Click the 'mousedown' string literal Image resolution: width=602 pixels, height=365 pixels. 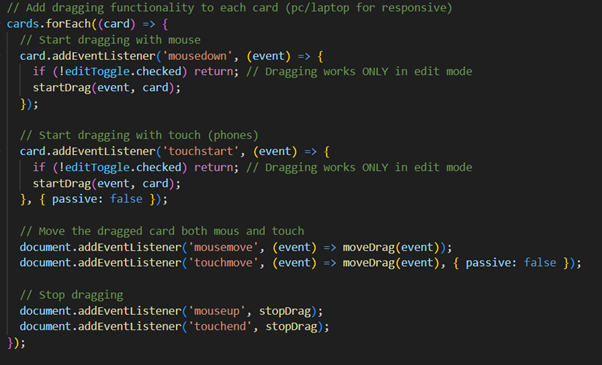click(x=197, y=56)
